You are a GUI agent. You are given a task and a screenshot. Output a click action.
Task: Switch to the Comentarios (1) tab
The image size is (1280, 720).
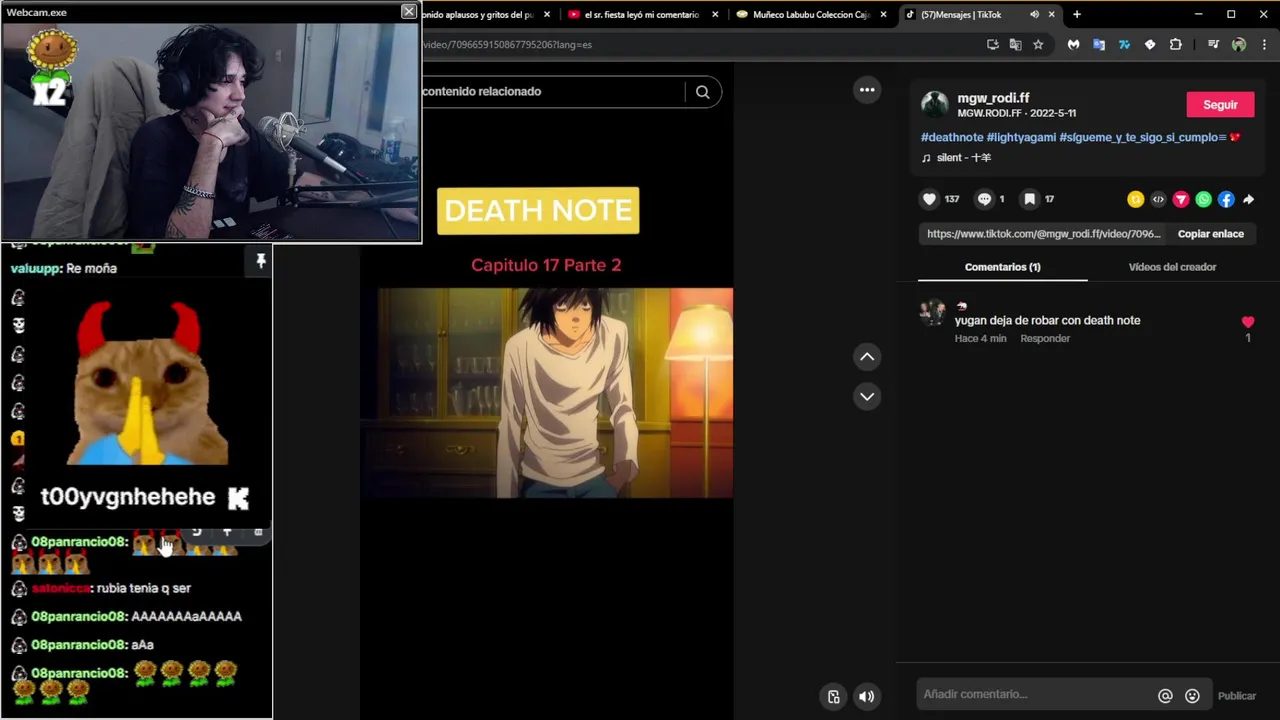1002,267
